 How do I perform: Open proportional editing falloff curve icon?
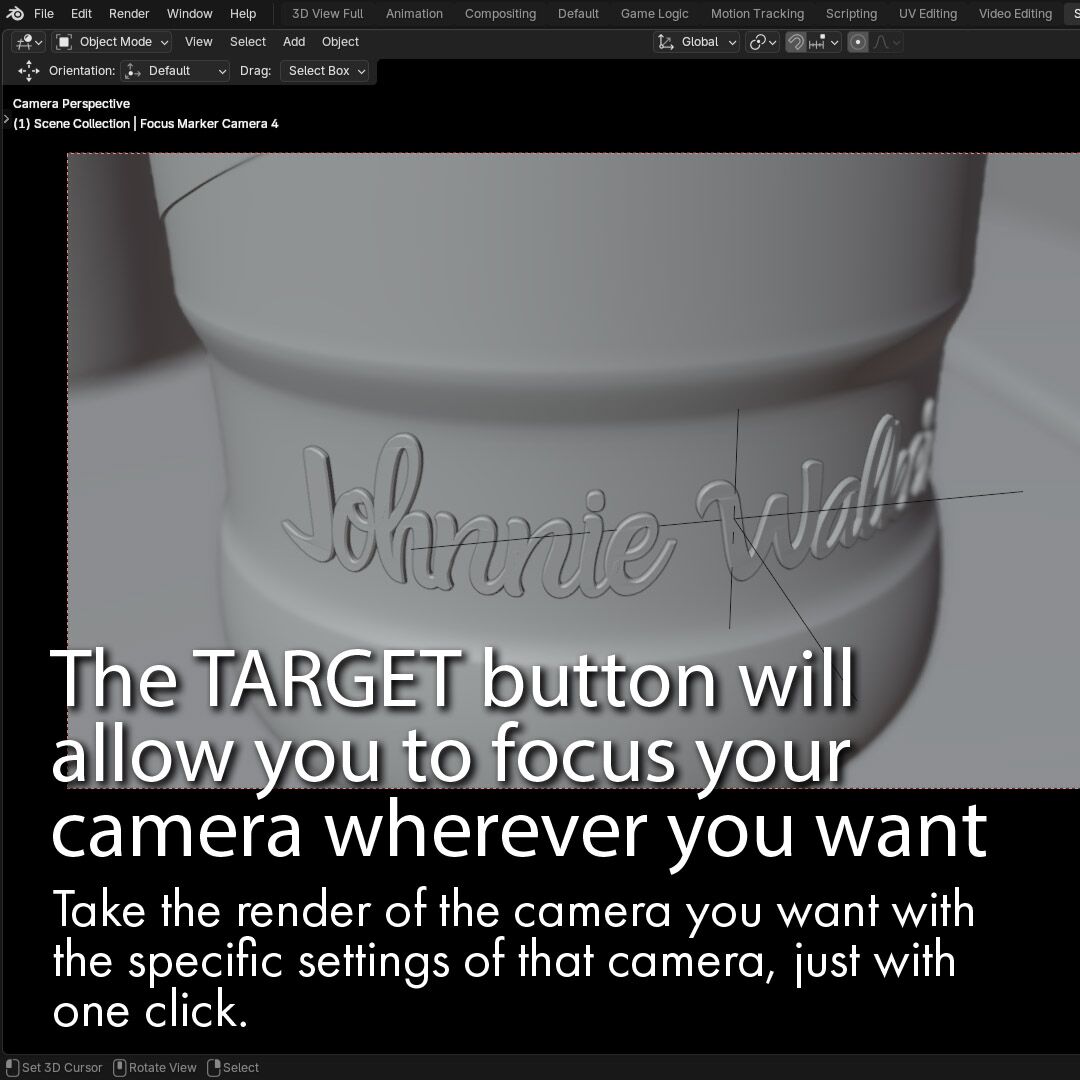tap(887, 42)
